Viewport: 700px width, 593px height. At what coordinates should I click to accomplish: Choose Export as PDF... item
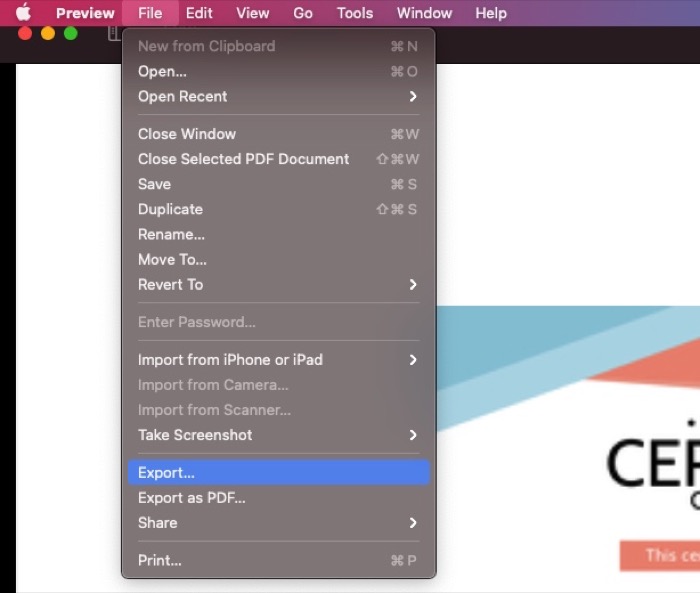point(279,498)
